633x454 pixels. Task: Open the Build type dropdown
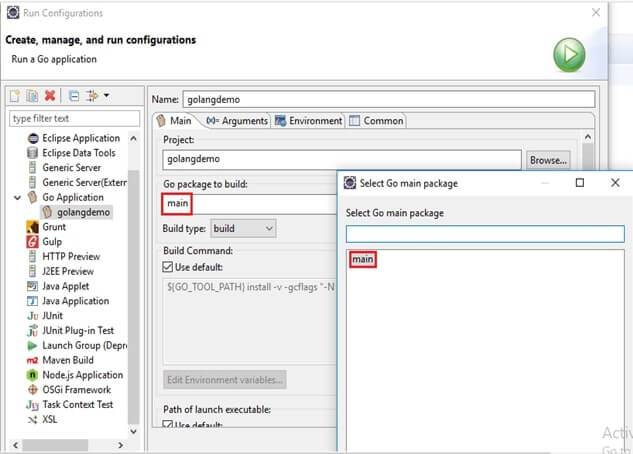[242, 228]
